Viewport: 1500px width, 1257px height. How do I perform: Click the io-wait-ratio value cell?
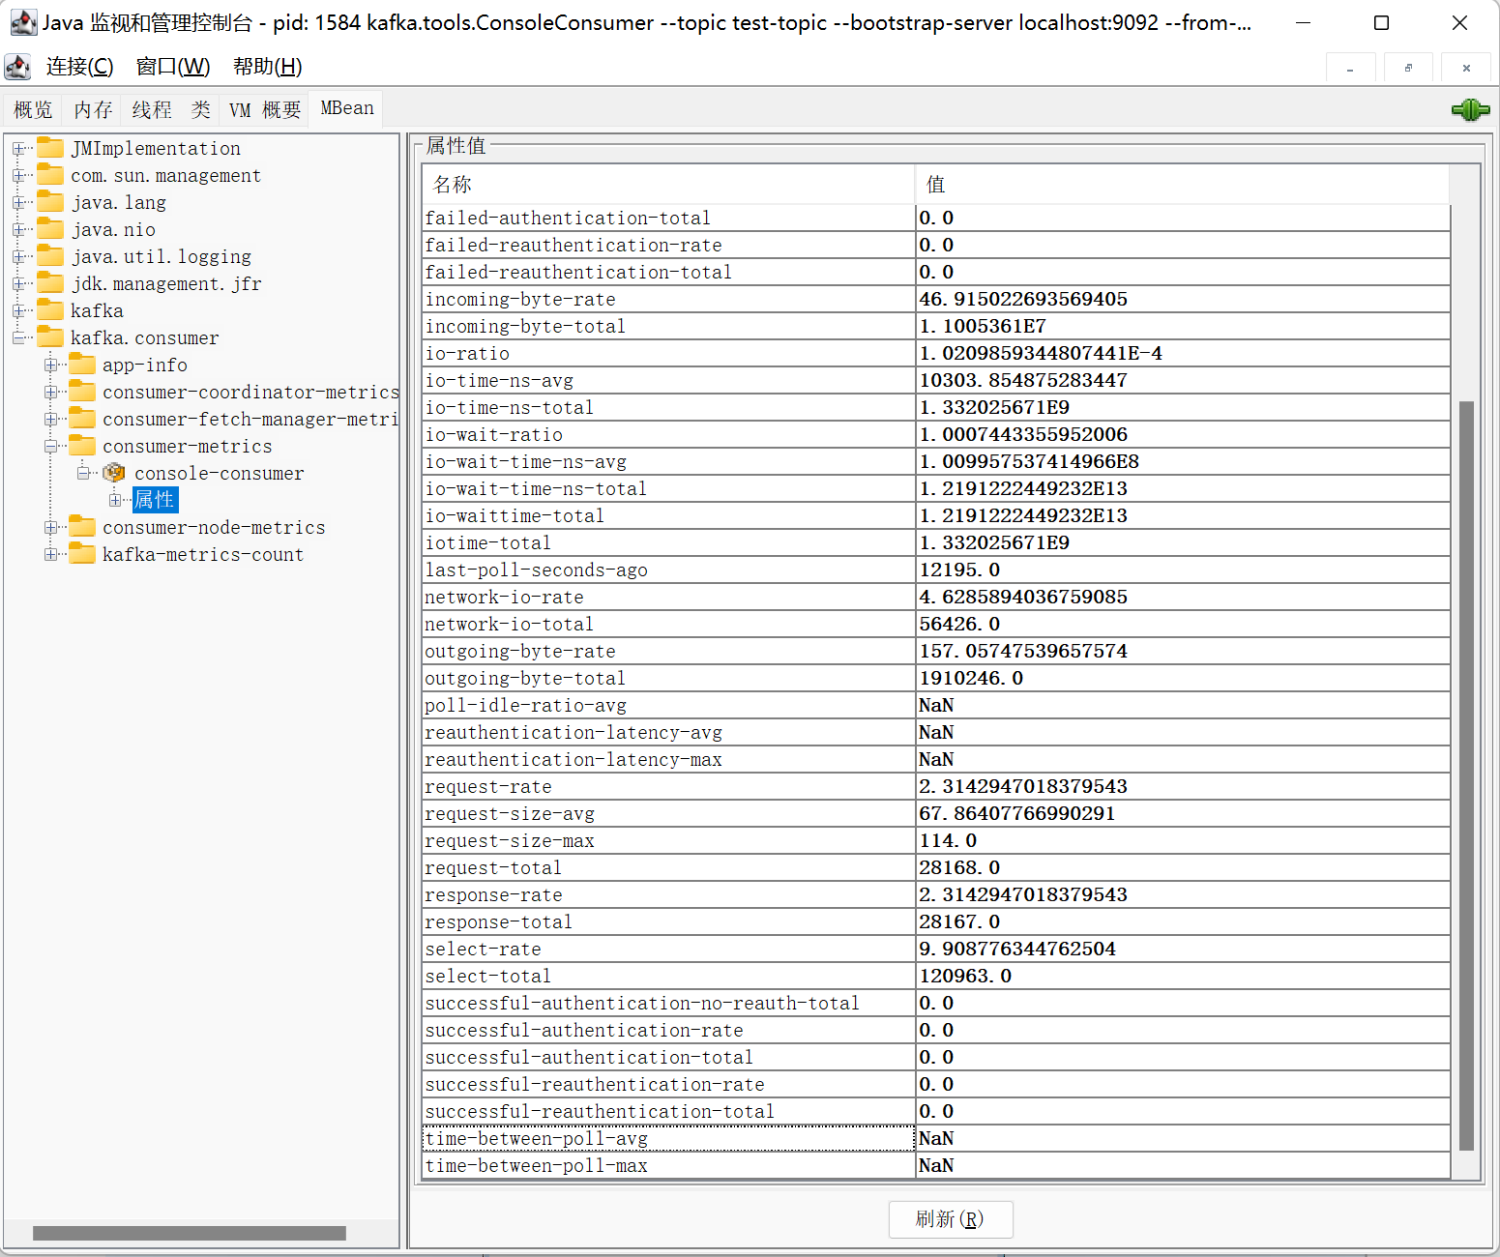coord(1183,435)
